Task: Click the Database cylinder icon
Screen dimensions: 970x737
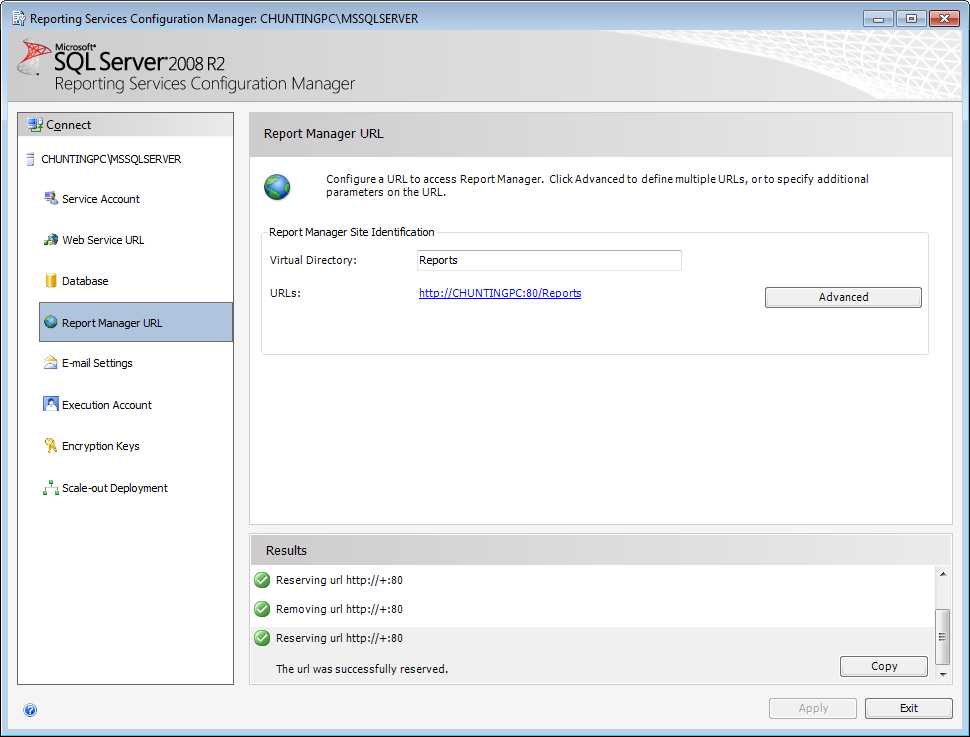Action: [x=51, y=280]
